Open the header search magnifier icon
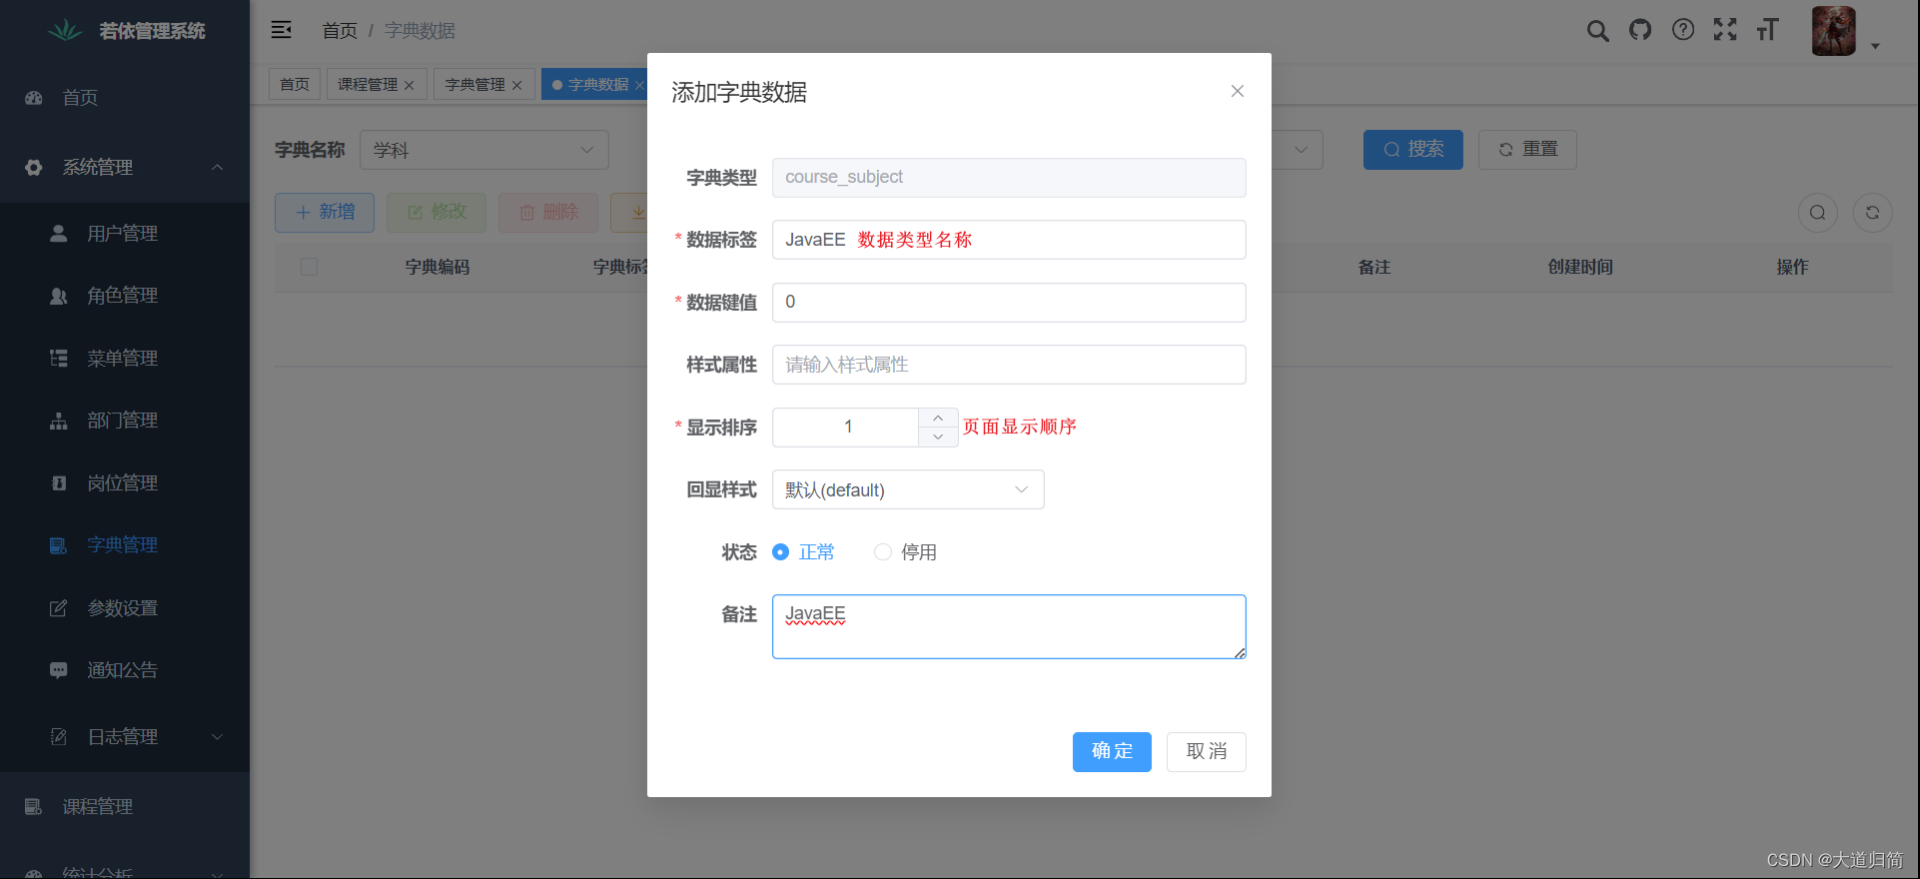The image size is (1920, 879). [1598, 31]
